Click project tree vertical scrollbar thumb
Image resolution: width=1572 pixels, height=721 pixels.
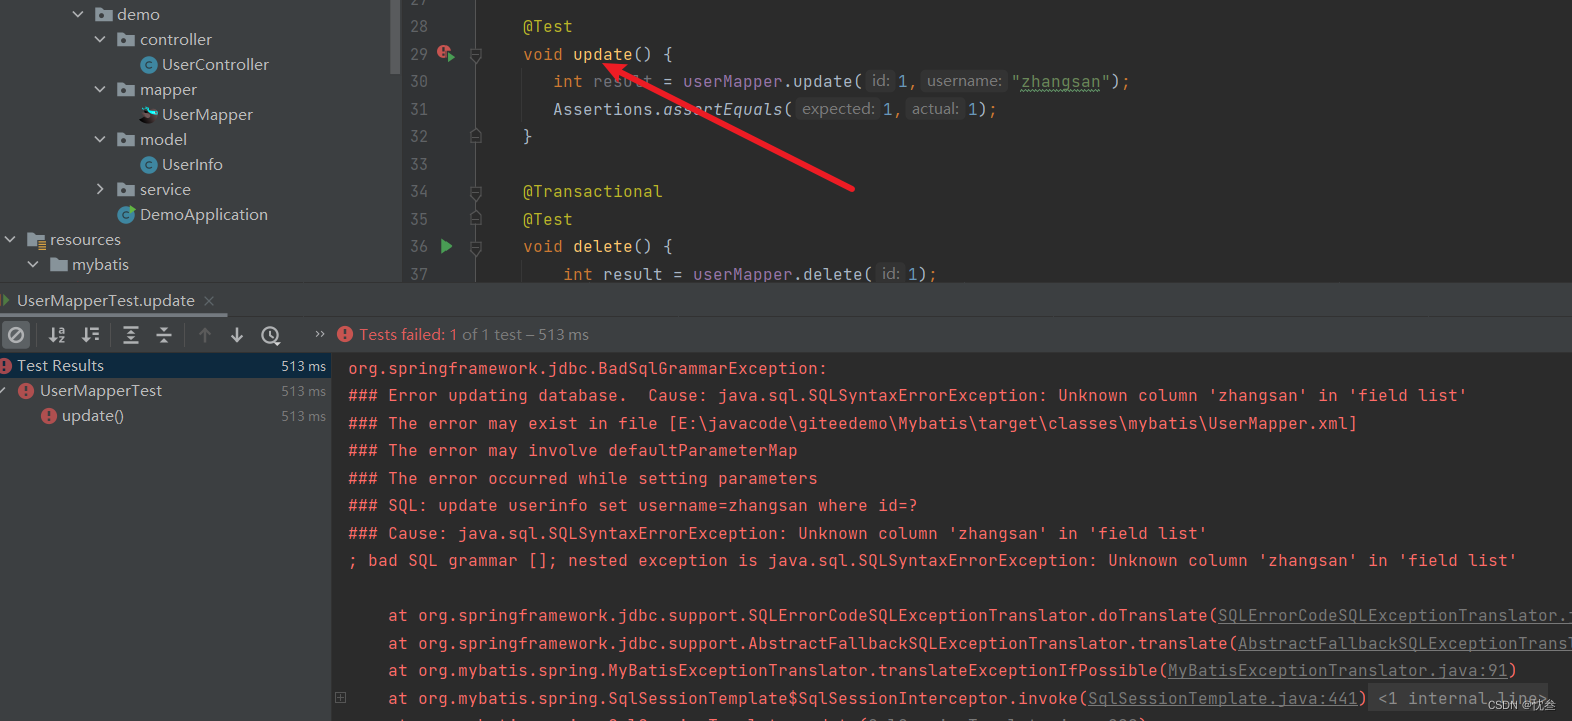coord(395,37)
